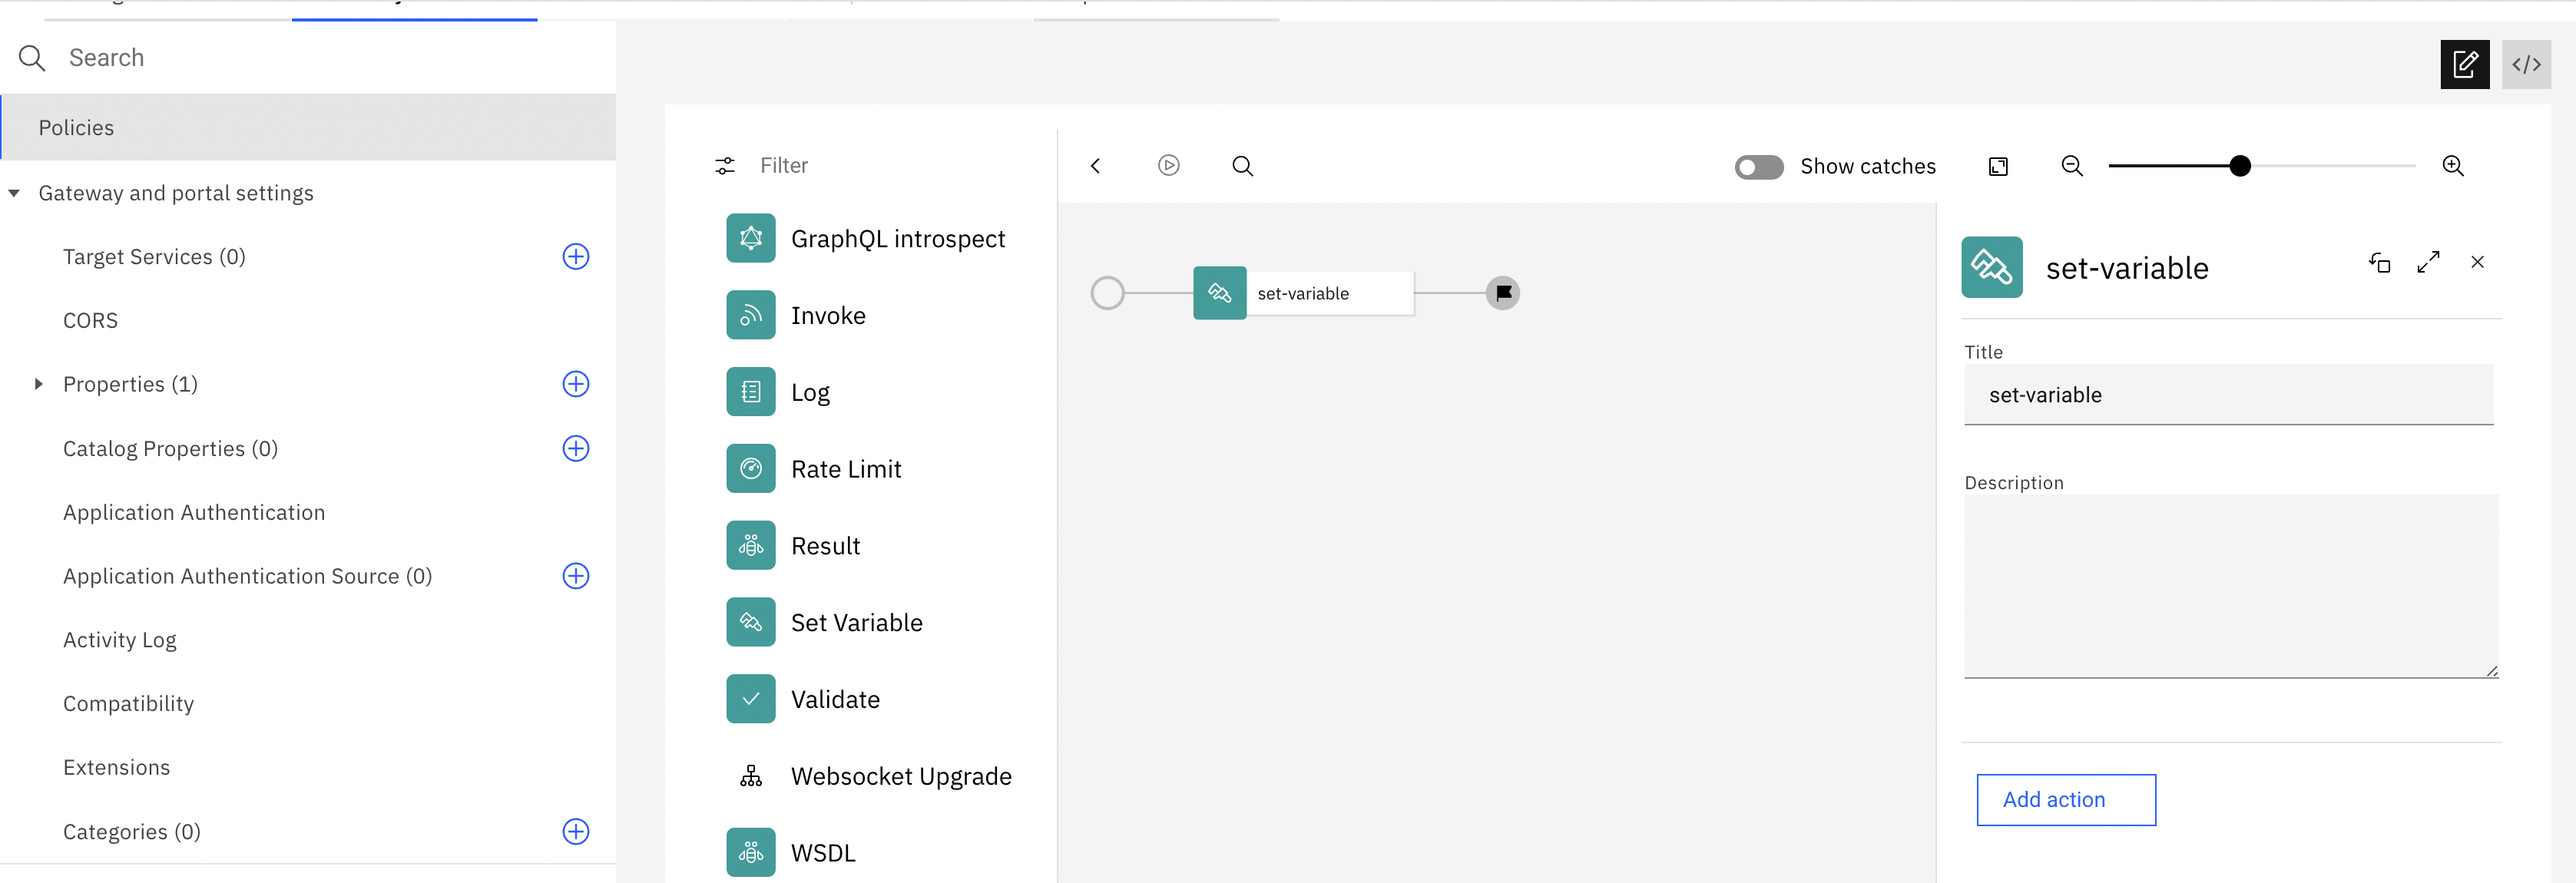
Task: Select the GraphQL introspect policy icon
Action: pyautogui.click(x=750, y=238)
